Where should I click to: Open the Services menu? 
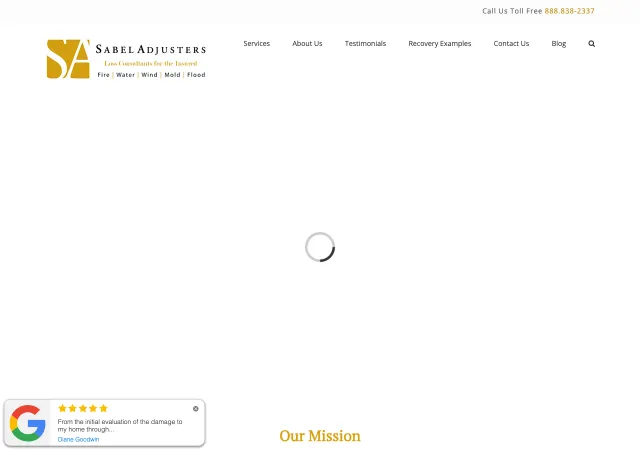click(x=257, y=43)
